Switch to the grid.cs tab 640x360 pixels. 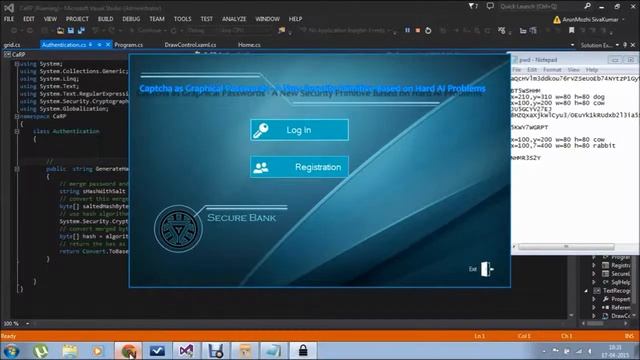(x=12, y=45)
